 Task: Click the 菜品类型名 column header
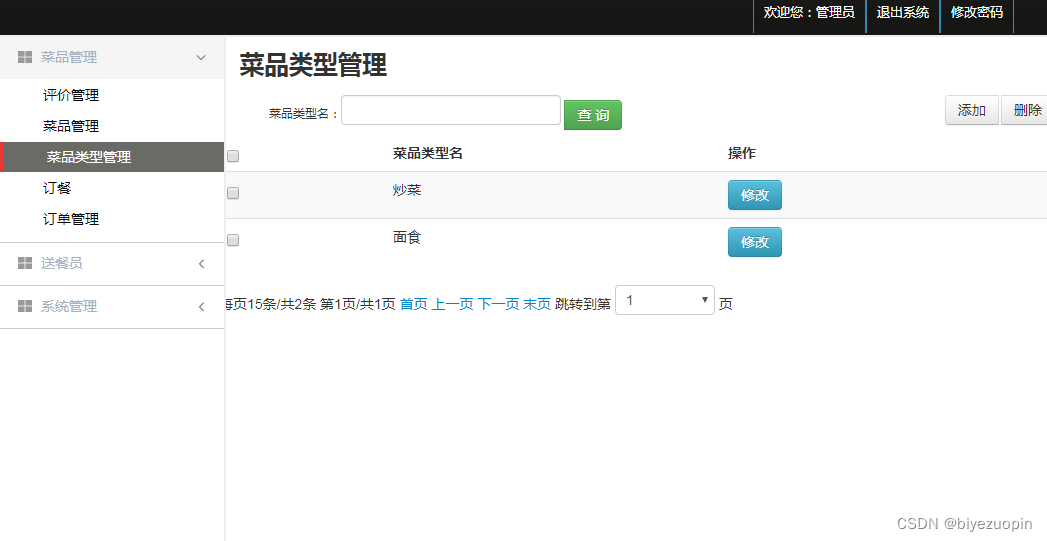click(427, 153)
